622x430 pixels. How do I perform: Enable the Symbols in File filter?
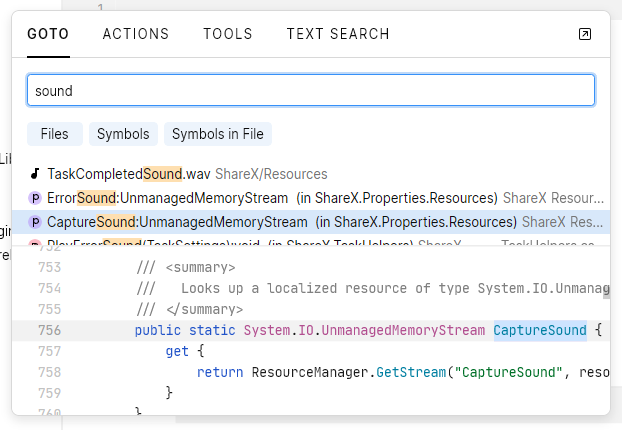pos(218,134)
